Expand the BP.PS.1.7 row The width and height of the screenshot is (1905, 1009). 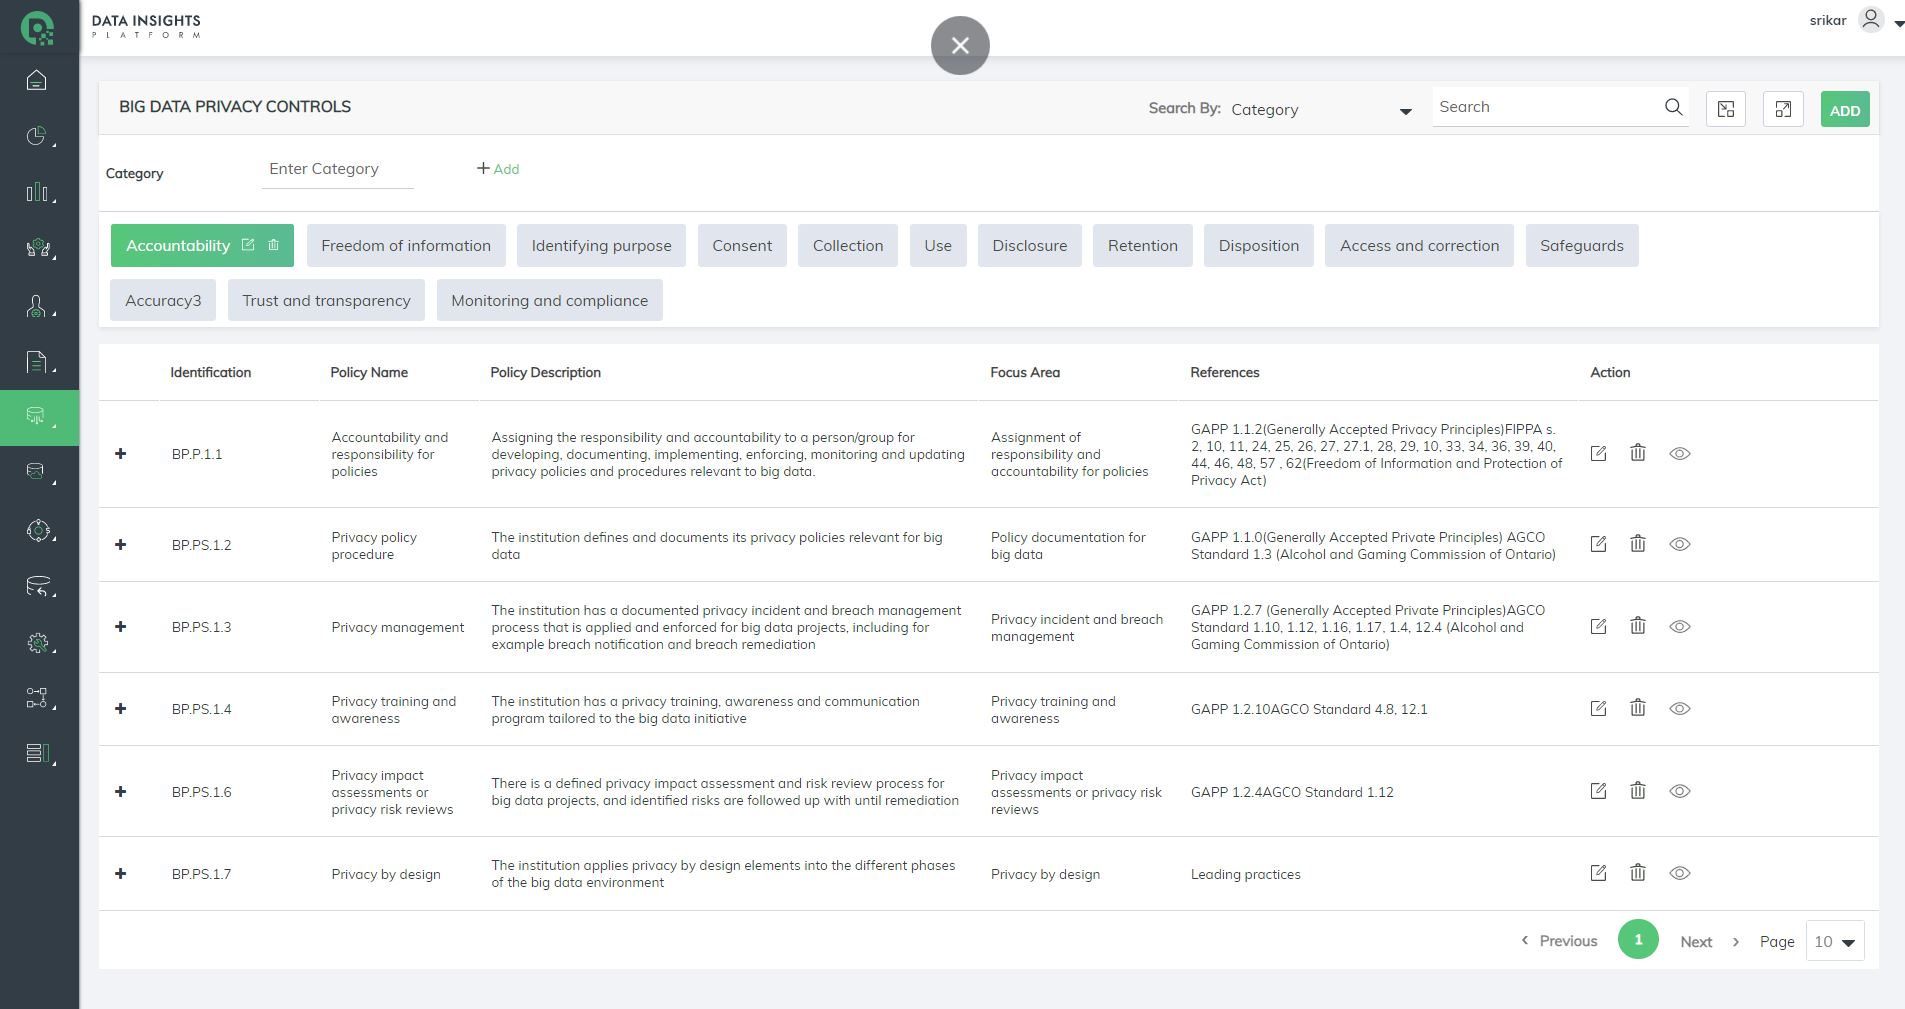[x=121, y=874]
